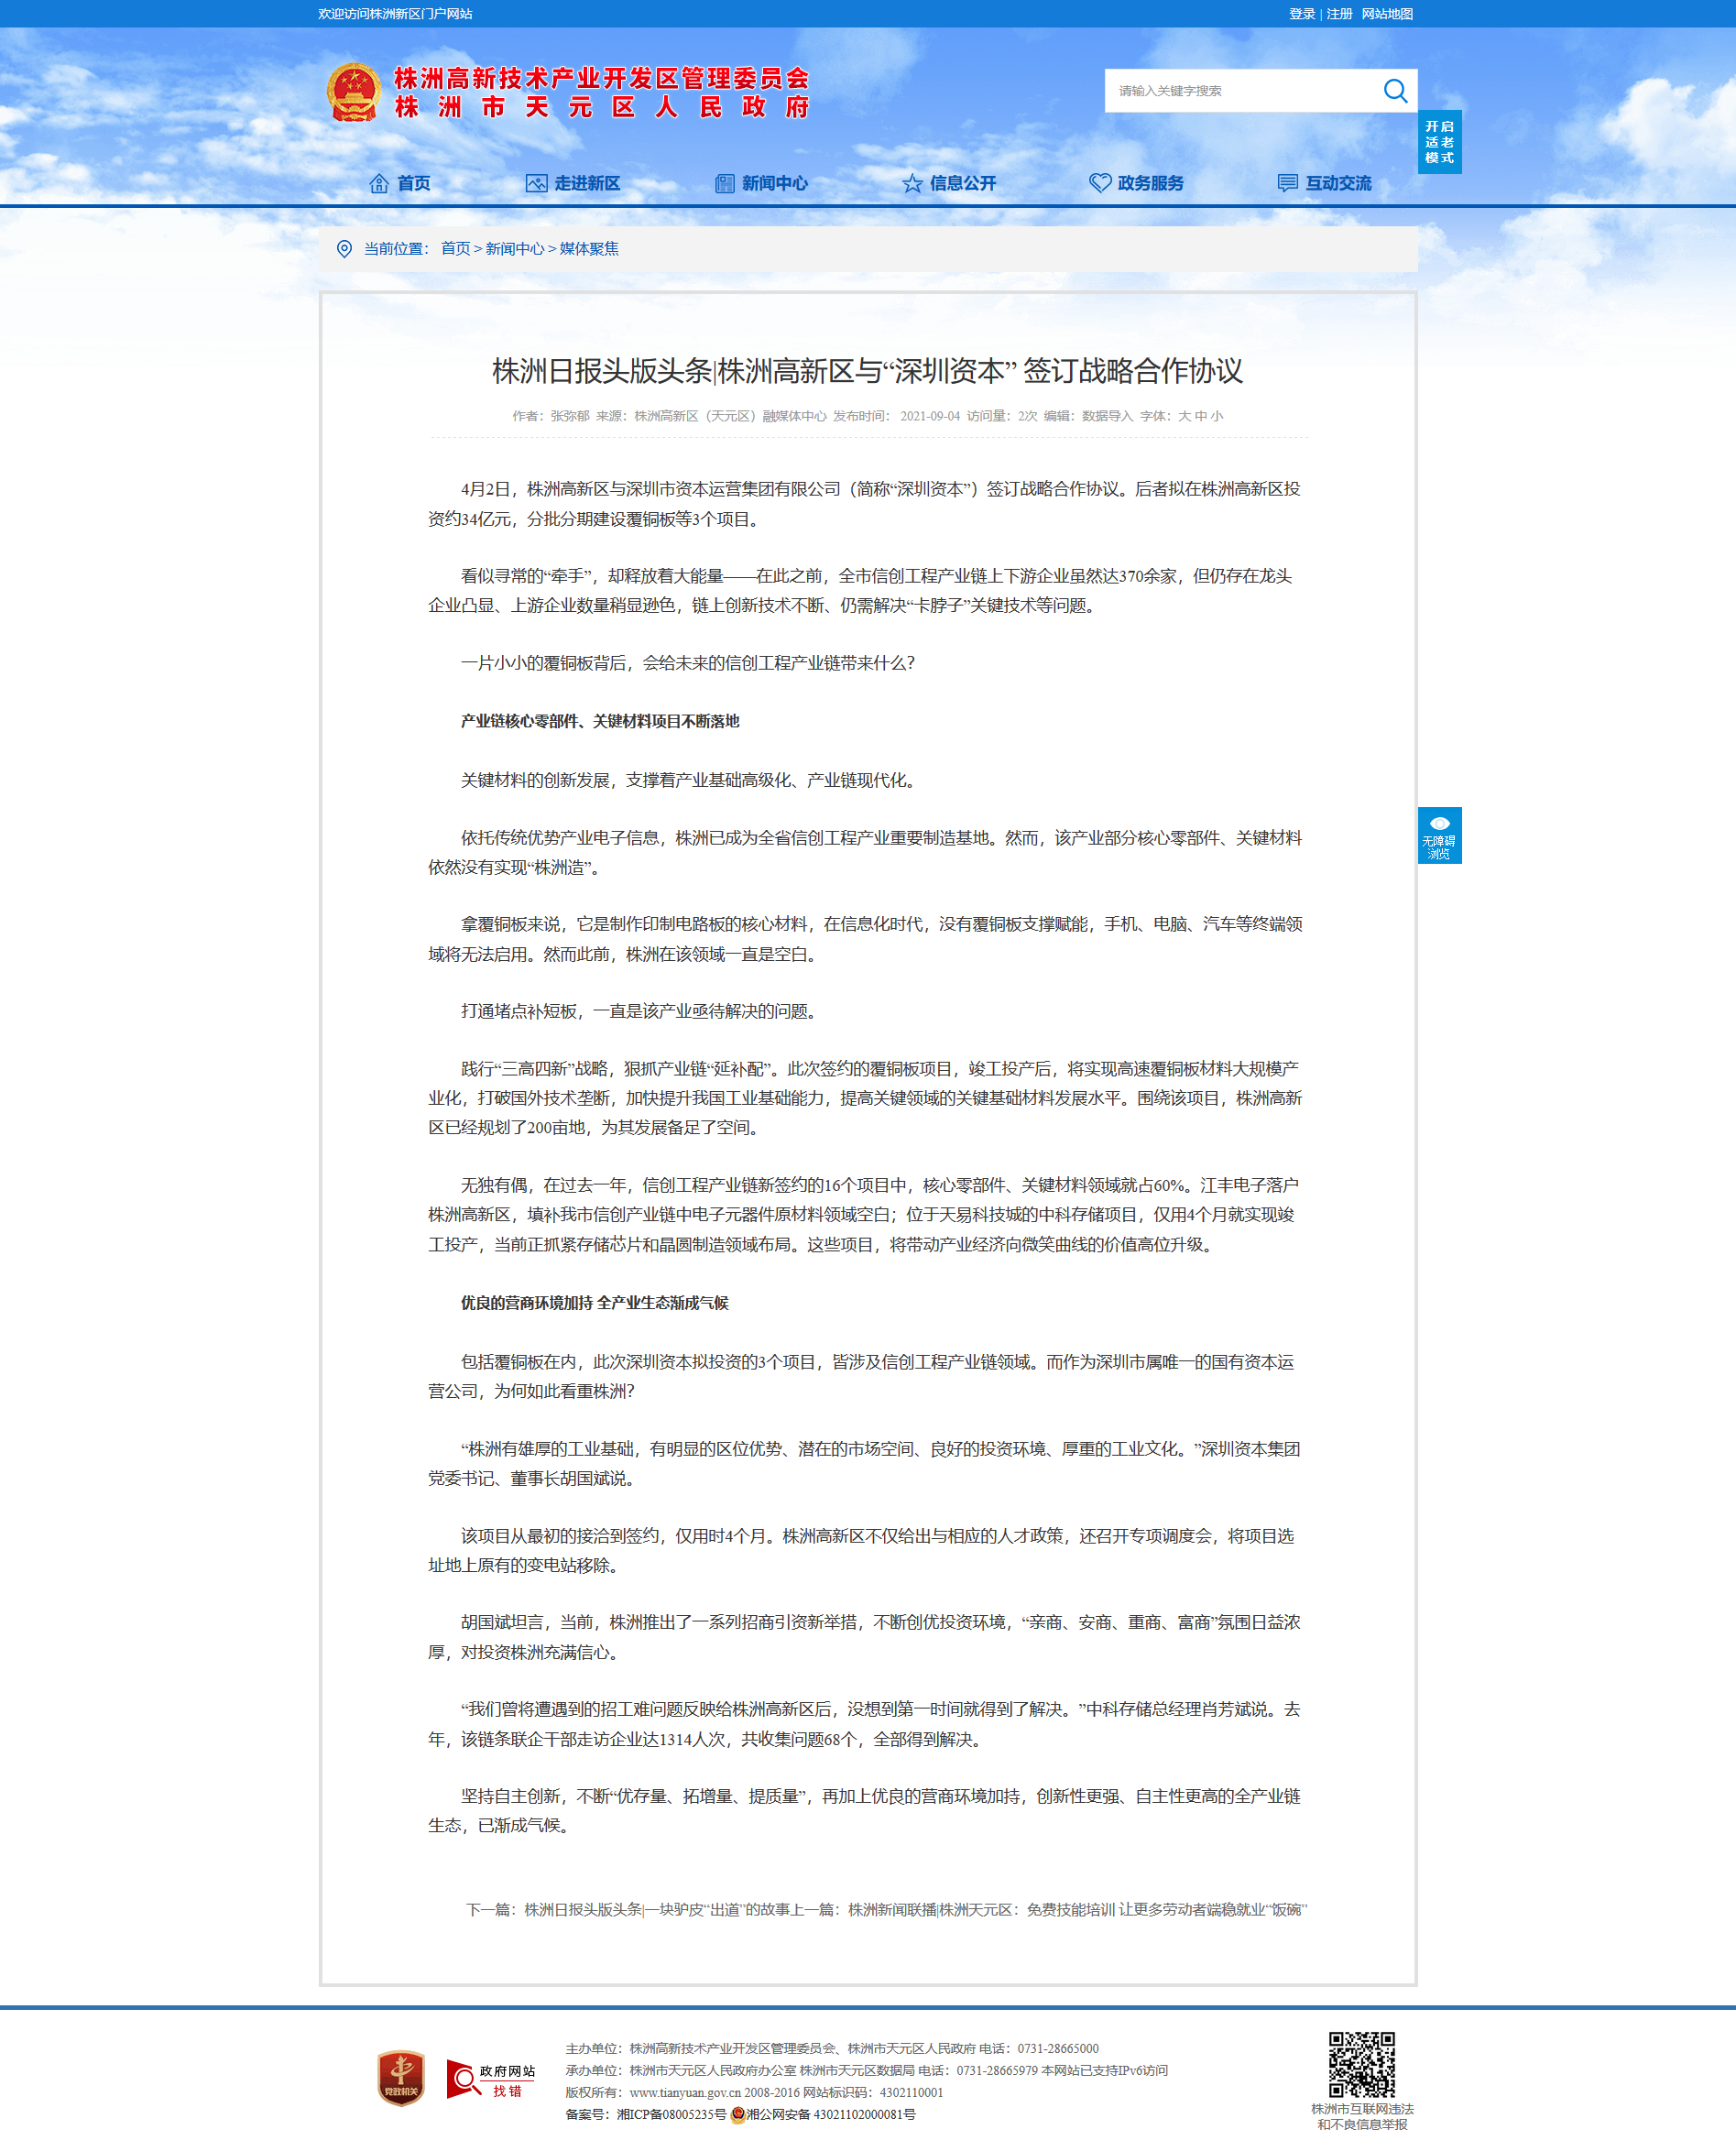Click www.tianyuan.gov.cn in the footer
Image resolution: width=1736 pixels, height=2151 pixels.
pos(684,2092)
